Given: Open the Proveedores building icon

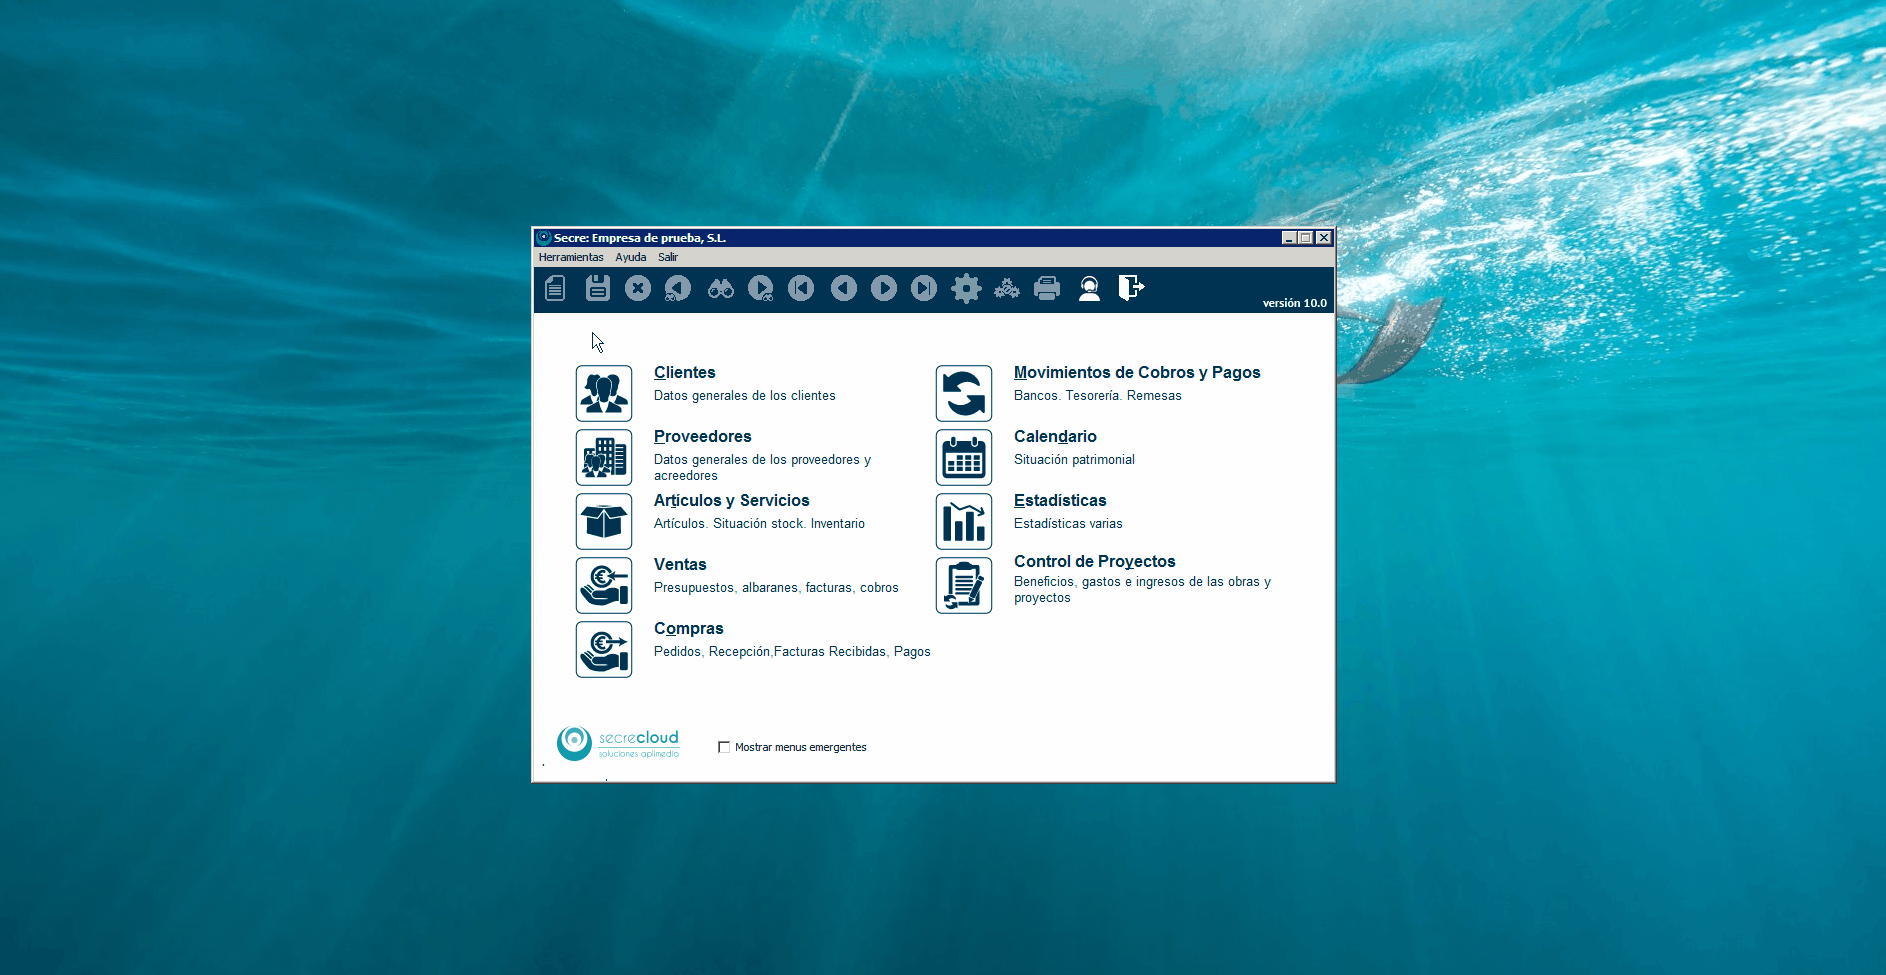Looking at the screenshot, I should point(604,457).
